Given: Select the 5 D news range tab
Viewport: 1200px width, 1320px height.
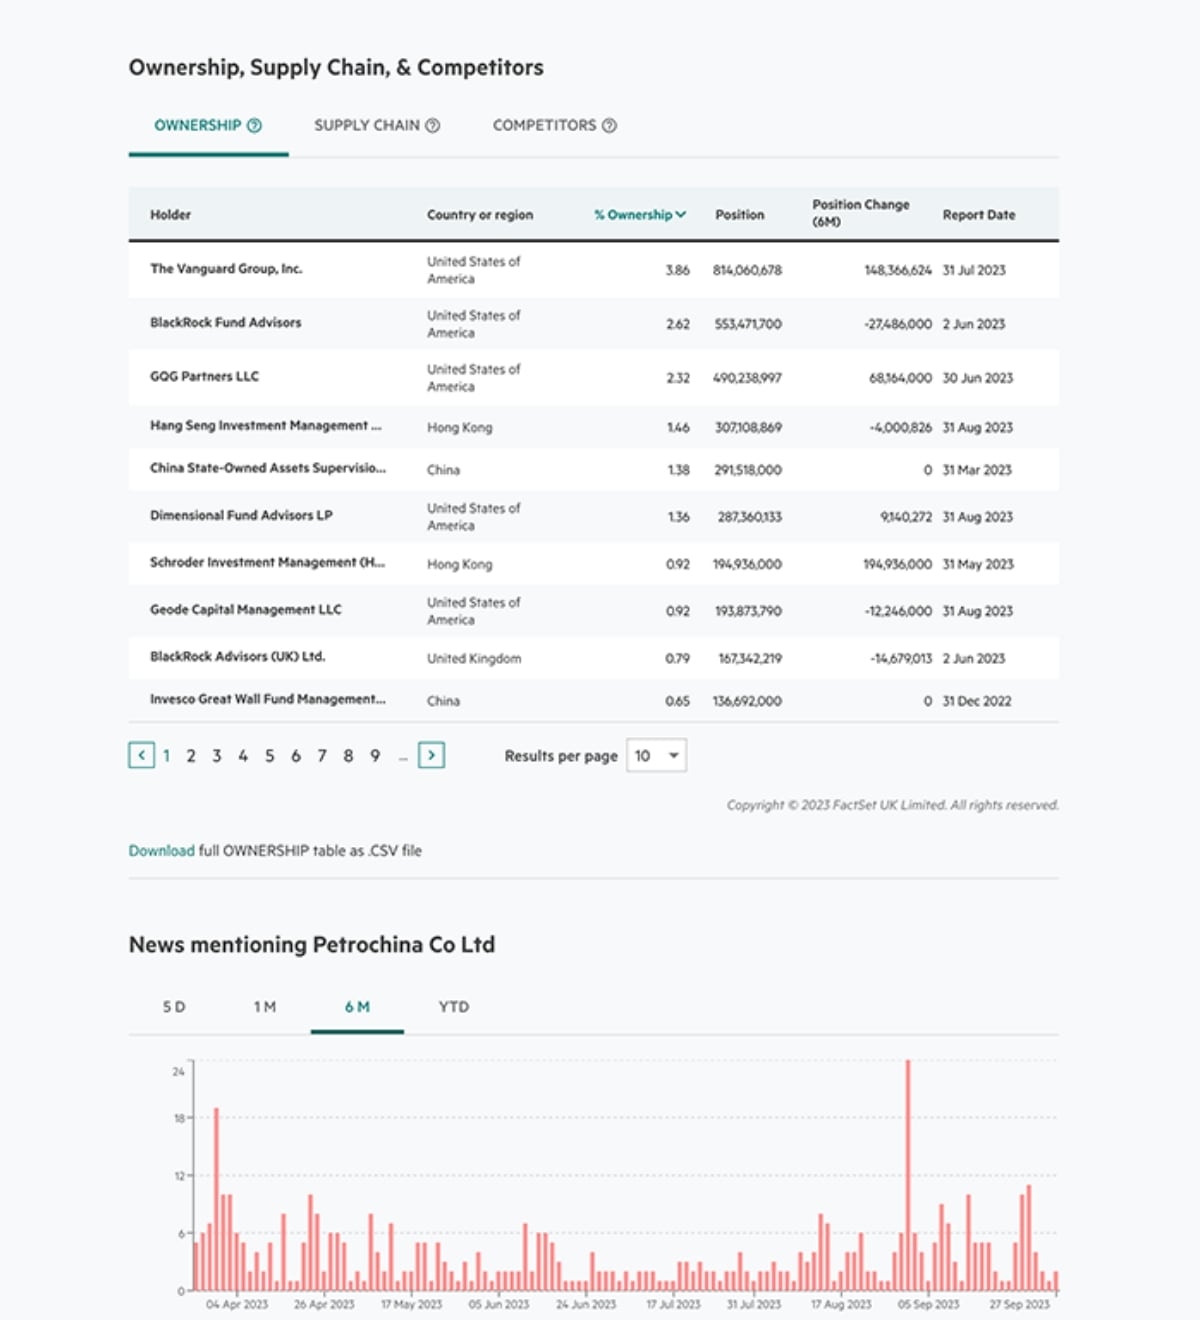Looking at the screenshot, I should pyautogui.click(x=174, y=1007).
